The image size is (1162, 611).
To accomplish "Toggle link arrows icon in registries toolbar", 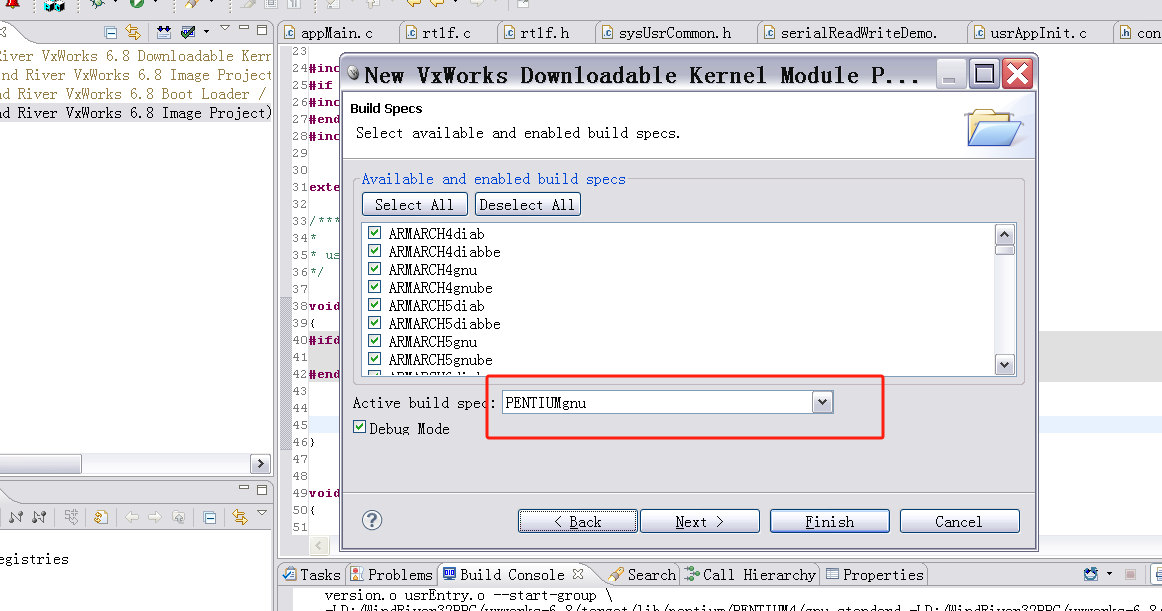I will [x=239, y=517].
